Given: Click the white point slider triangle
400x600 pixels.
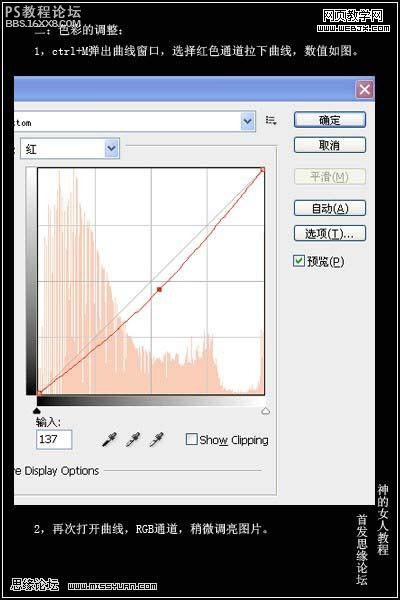Looking at the screenshot, I should (265, 411).
